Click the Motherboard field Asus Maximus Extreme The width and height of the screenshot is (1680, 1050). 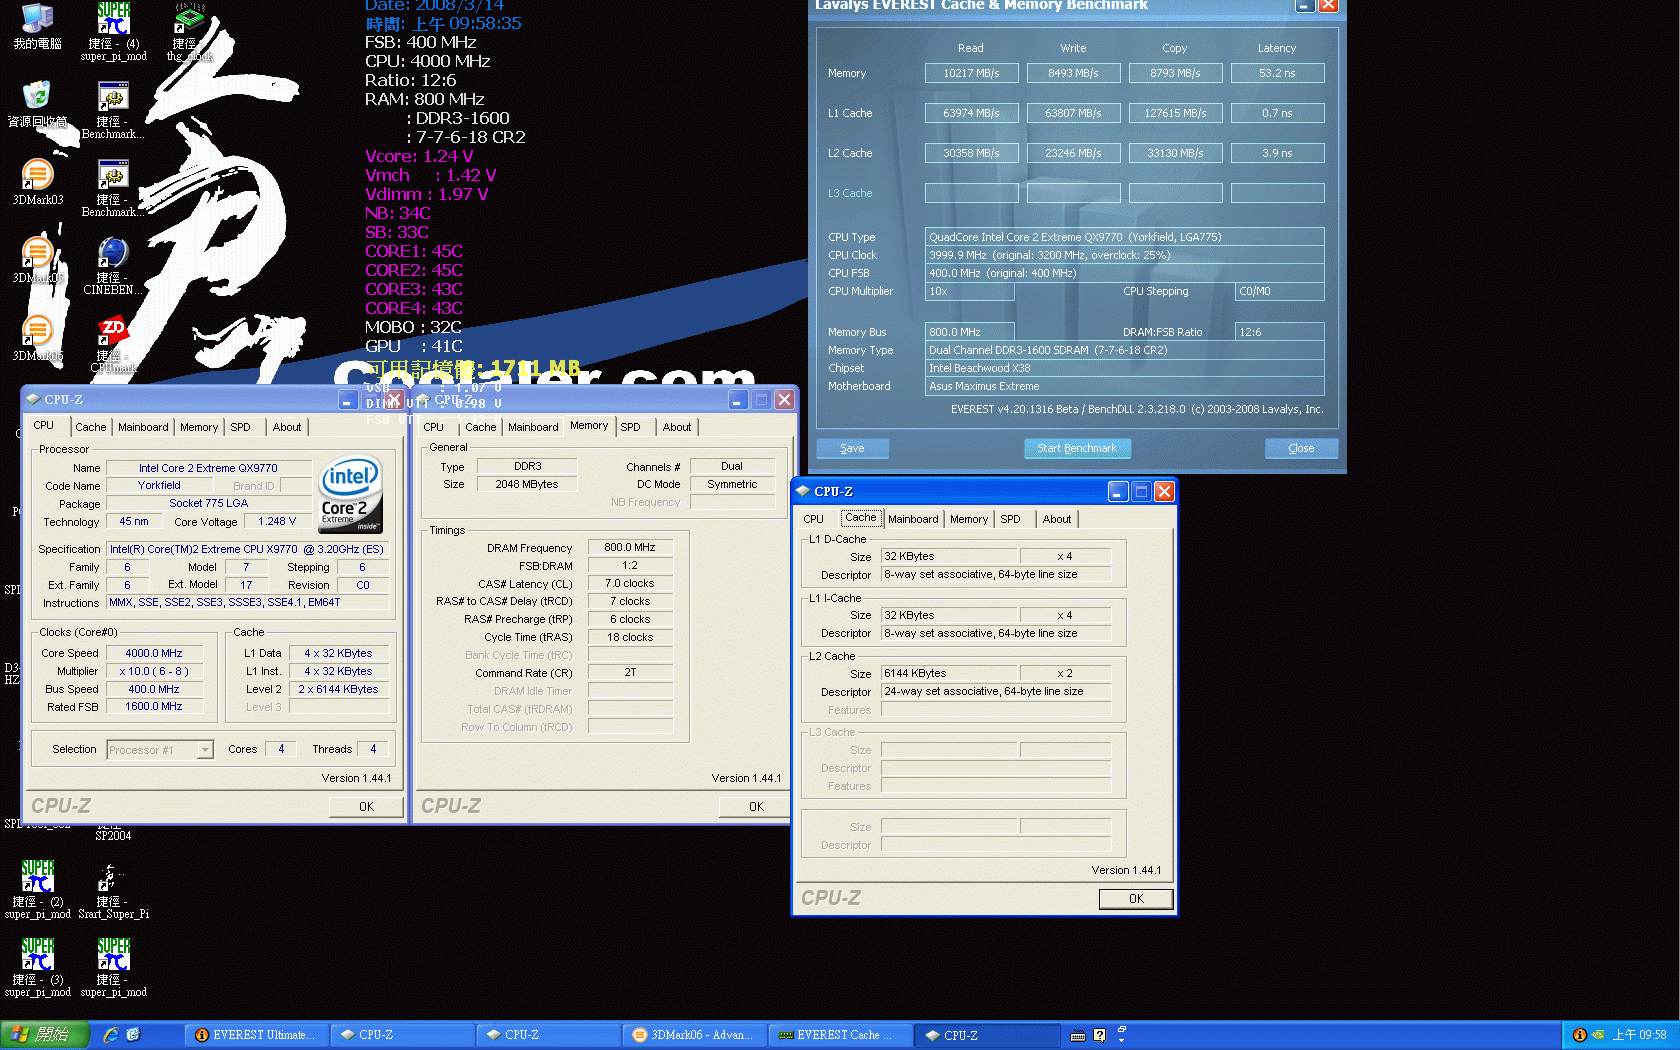pos(1124,386)
